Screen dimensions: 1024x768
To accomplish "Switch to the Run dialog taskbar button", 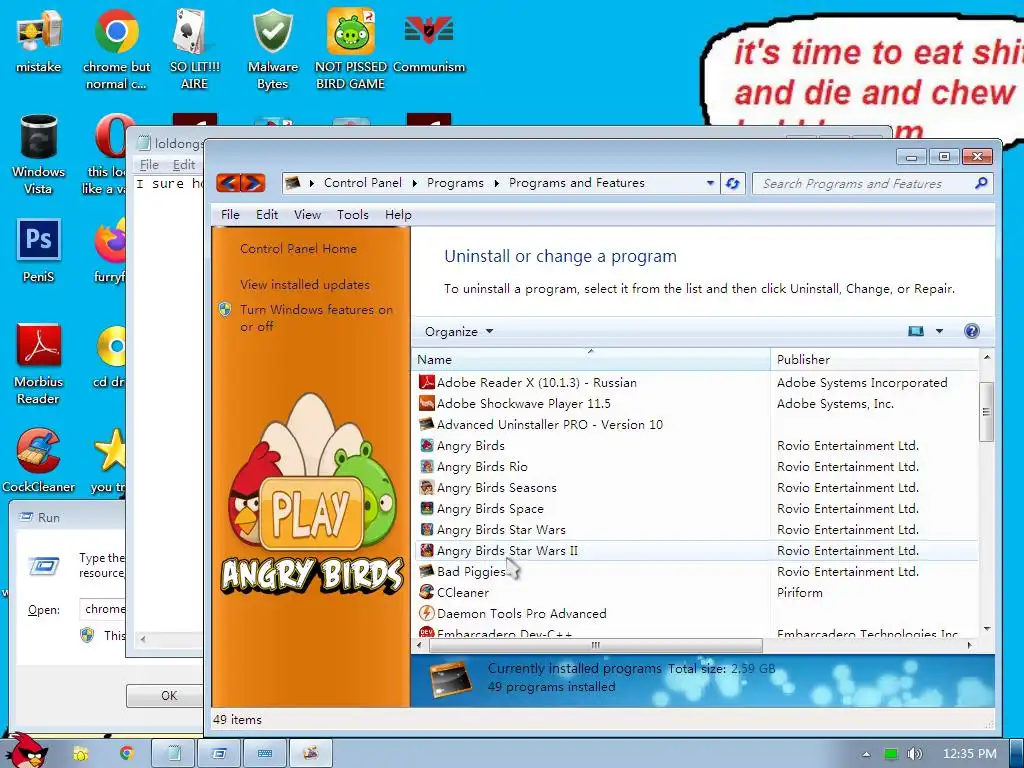I will (x=219, y=754).
